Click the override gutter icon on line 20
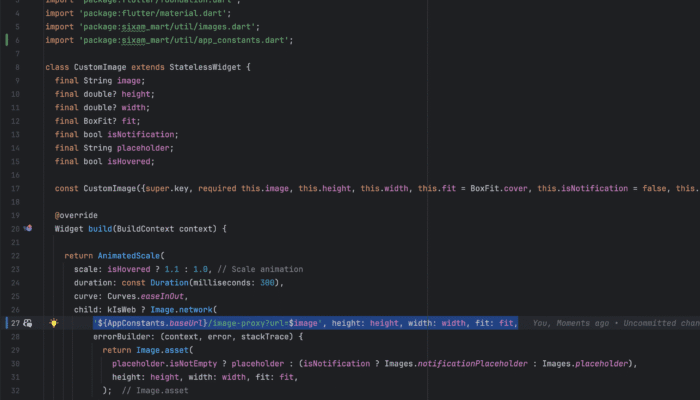The image size is (700, 400). (28, 229)
